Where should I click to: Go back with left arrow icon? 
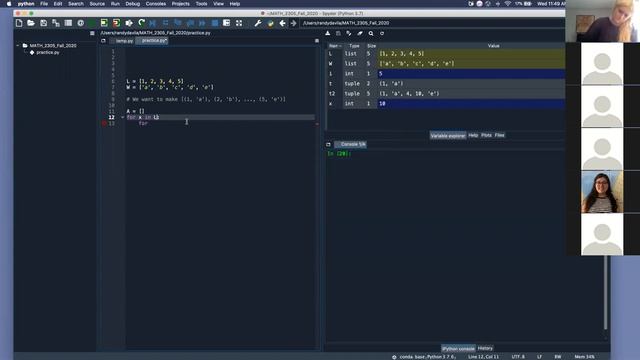click(282, 23)
